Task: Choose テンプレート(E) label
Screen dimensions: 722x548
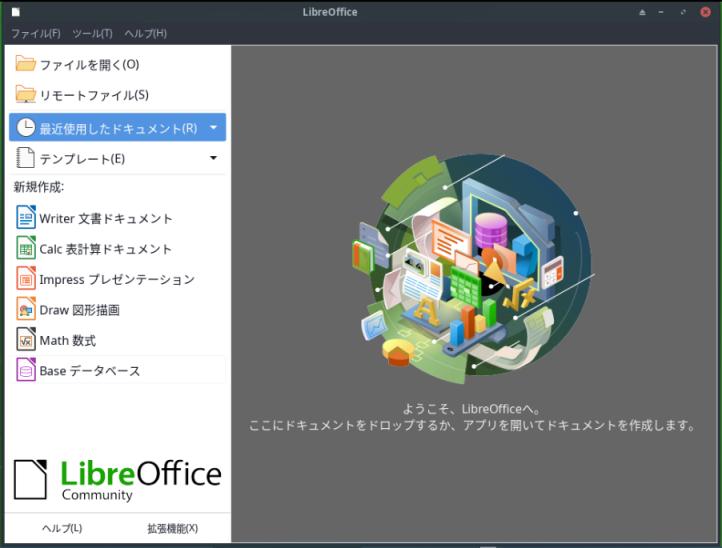Action: 82,159
